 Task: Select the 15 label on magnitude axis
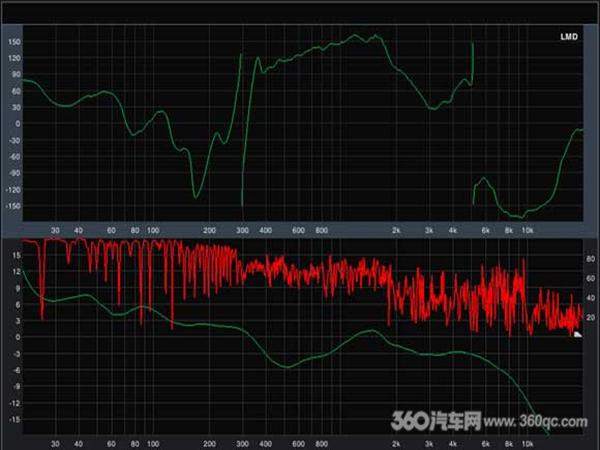click(x=16, y=256)
